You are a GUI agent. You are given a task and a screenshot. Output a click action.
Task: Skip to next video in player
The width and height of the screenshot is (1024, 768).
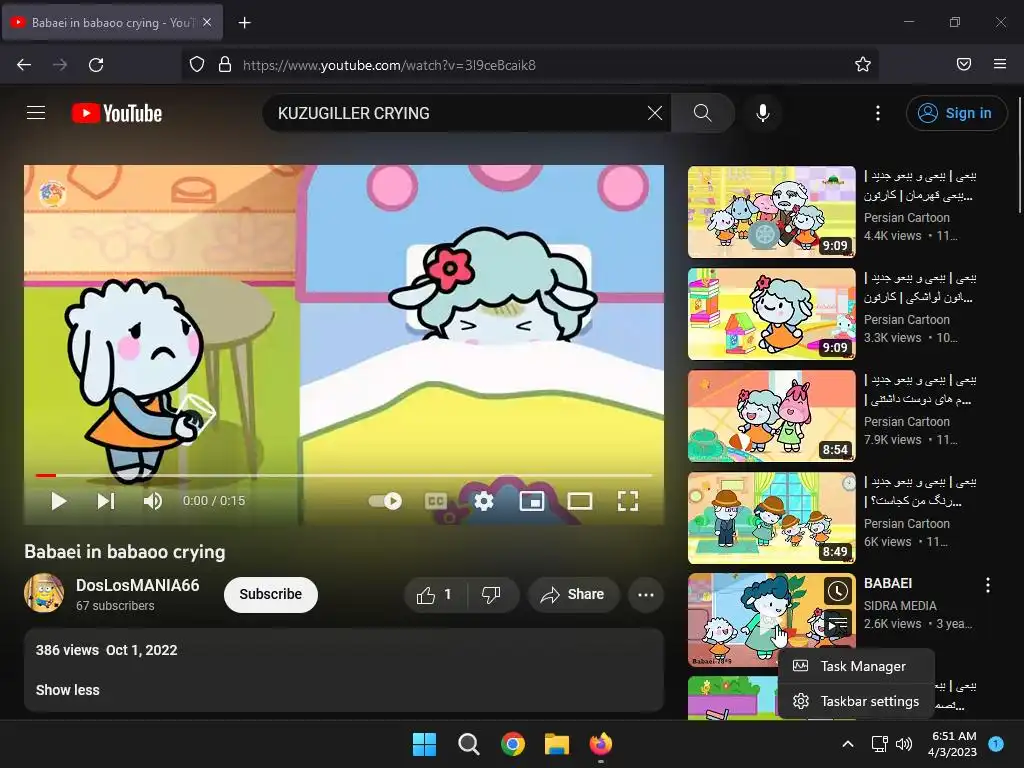click(x=106, y=501)
